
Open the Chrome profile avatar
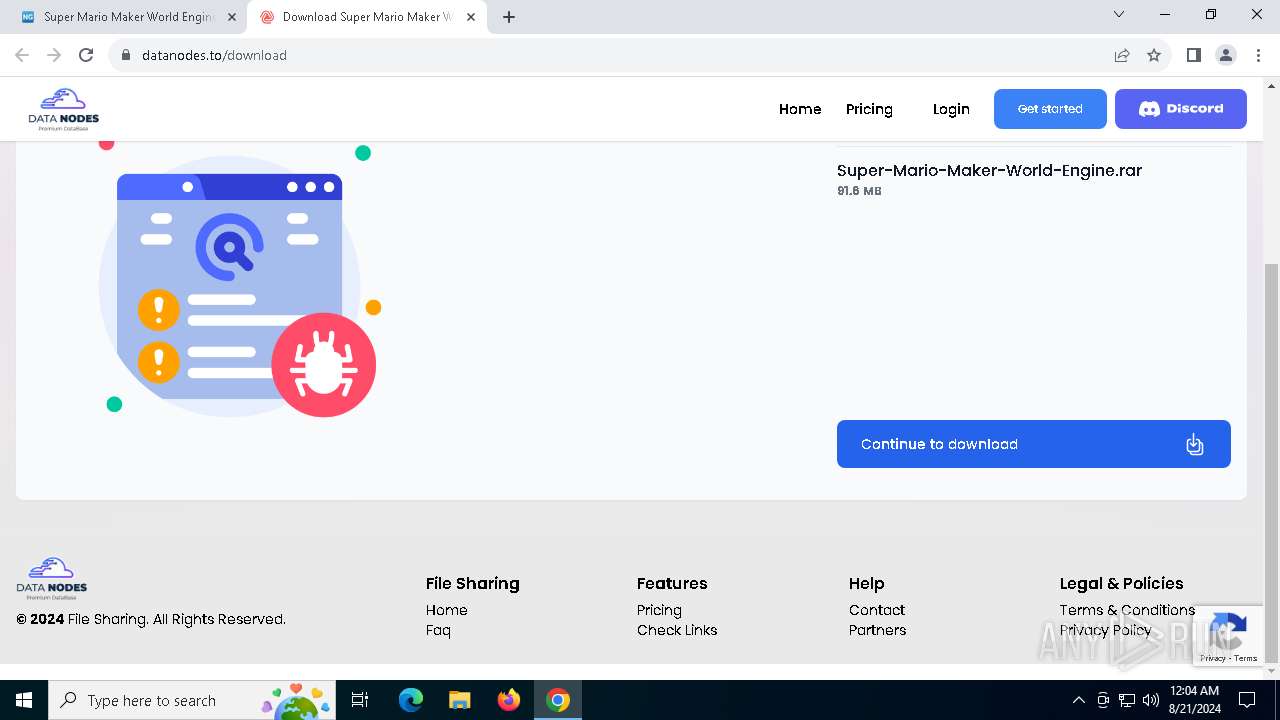1226,55
